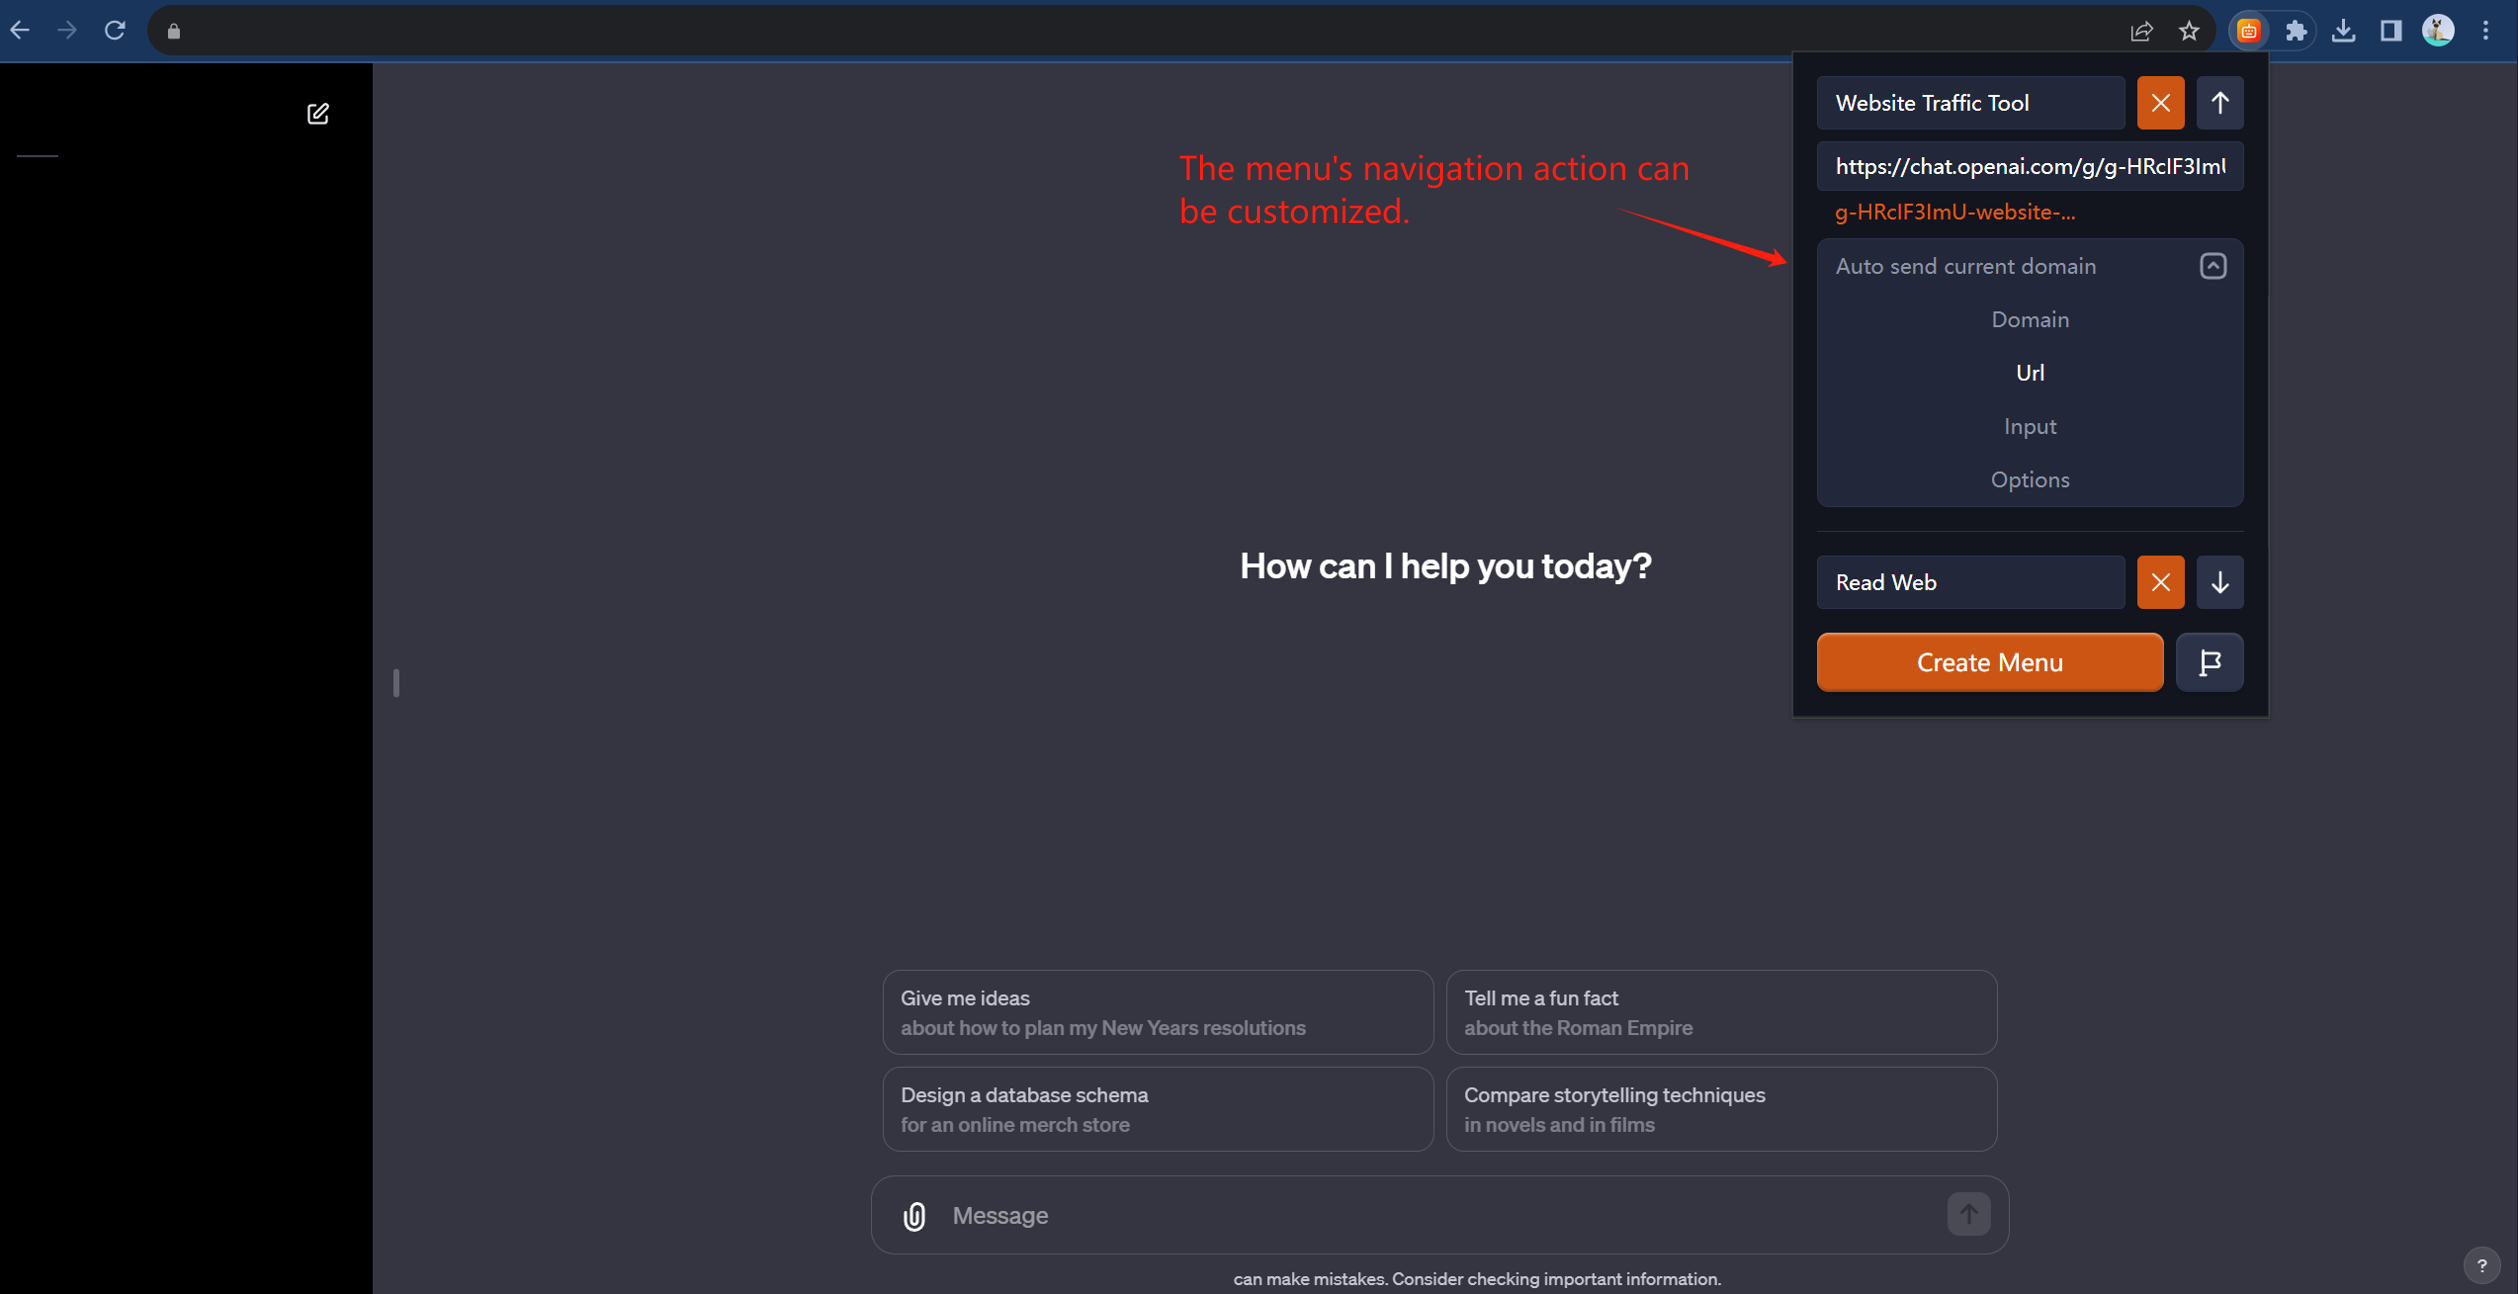
Task: Move Website Traffic Tool menu up
Action: [x=2219, y=103]
